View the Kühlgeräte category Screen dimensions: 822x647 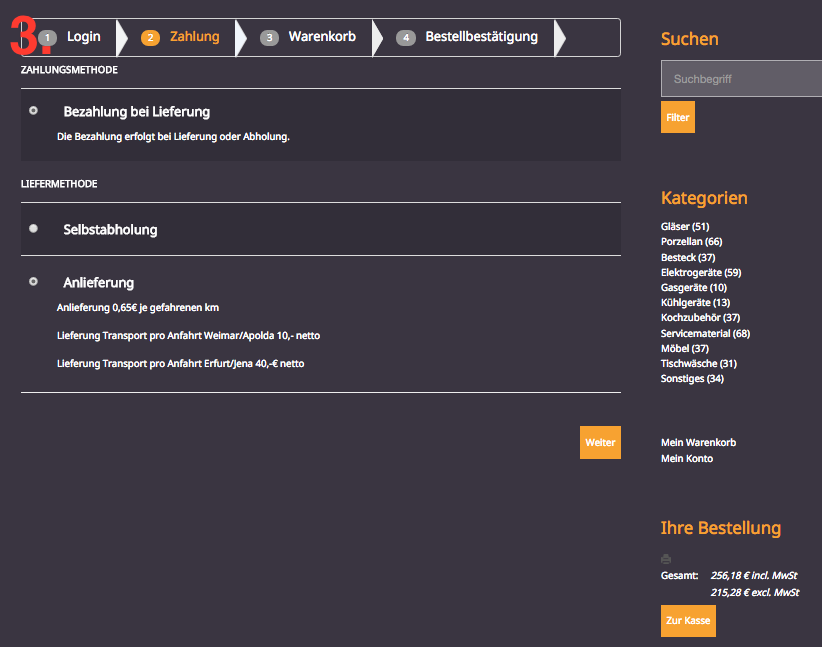pos(695,303)
